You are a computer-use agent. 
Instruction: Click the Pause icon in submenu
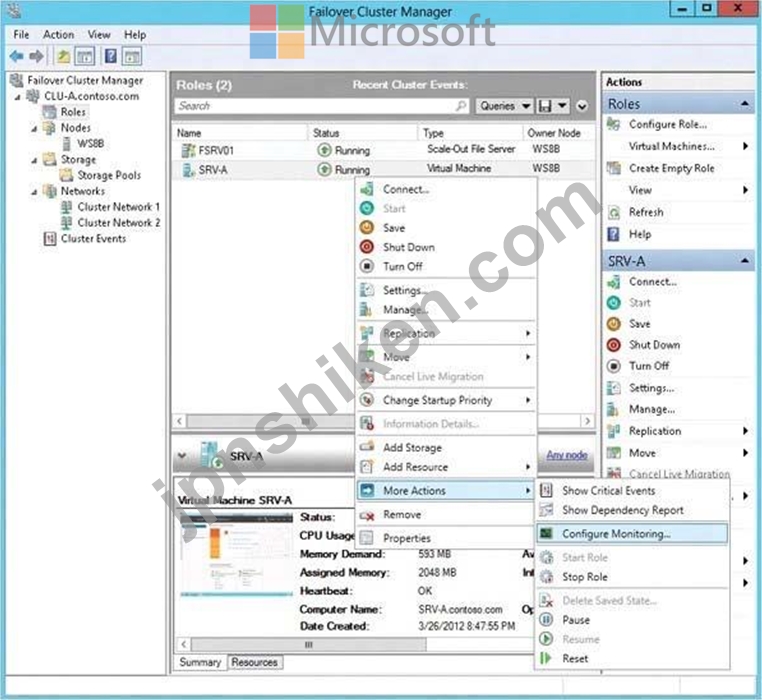tap(546, 620)
